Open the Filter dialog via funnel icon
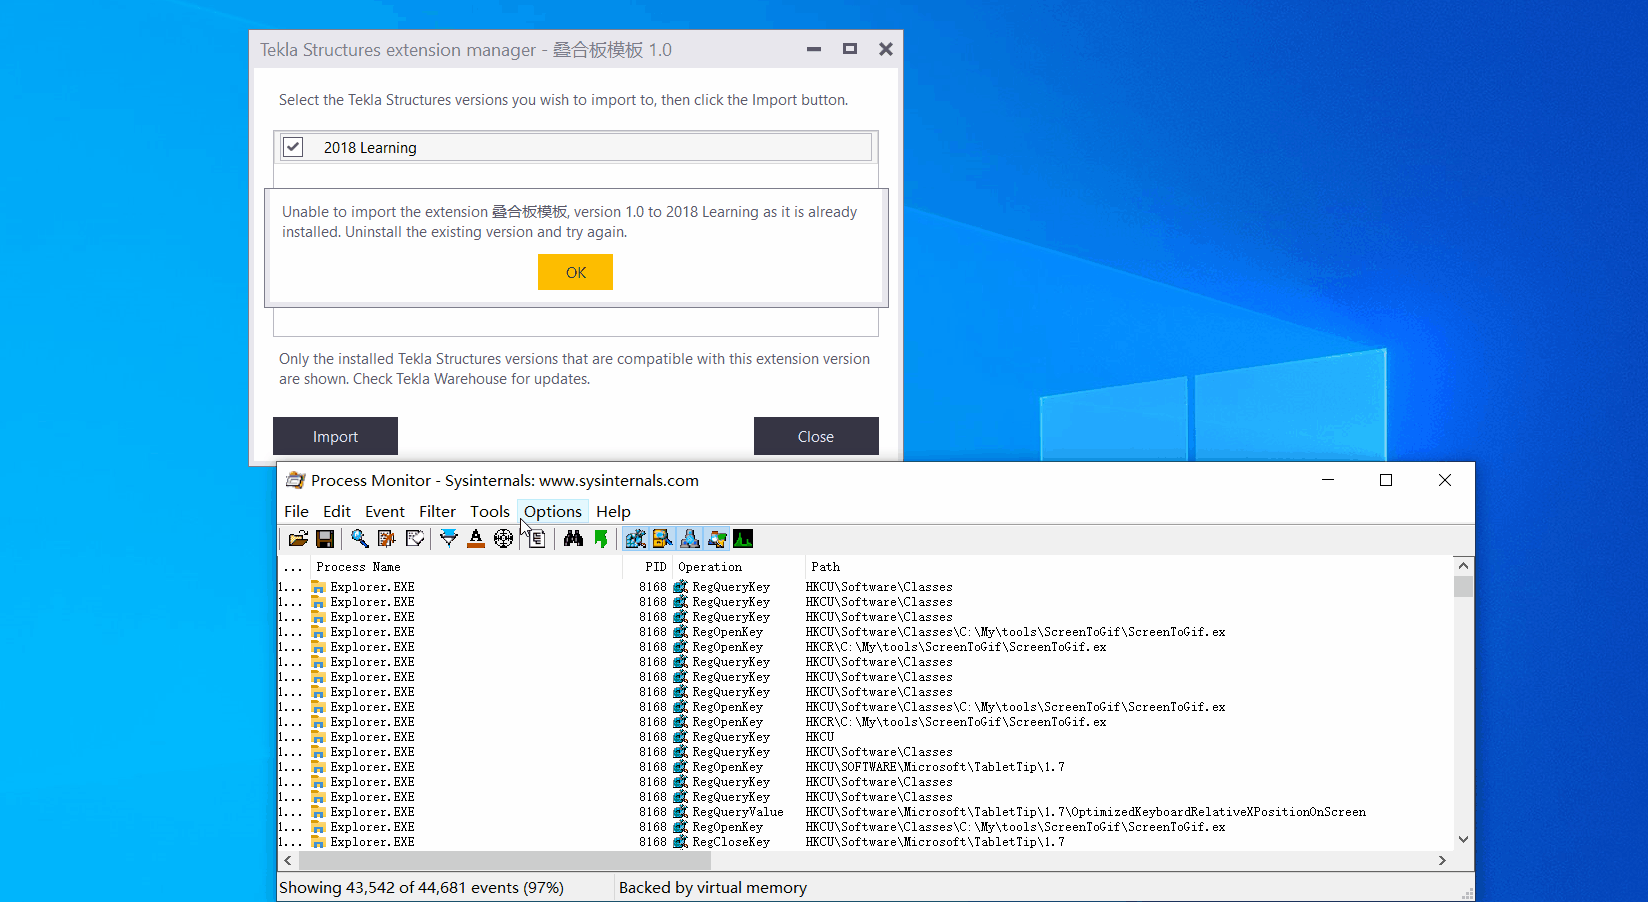 point(448,538)
